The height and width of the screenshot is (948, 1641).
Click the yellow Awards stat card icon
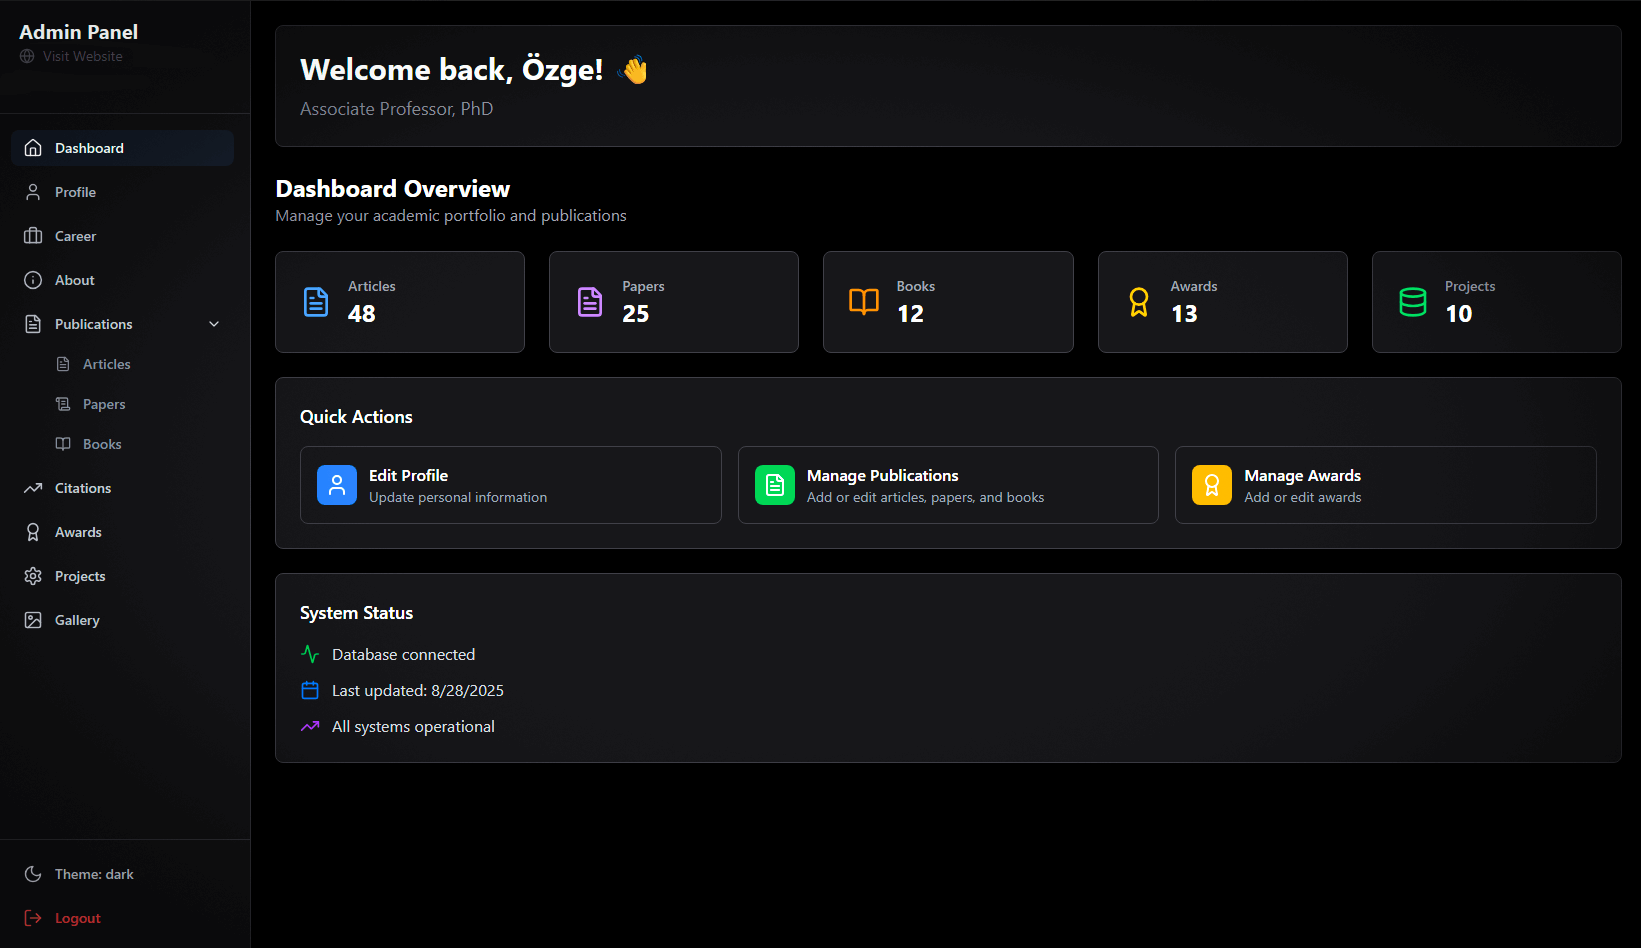[1139, 302]
